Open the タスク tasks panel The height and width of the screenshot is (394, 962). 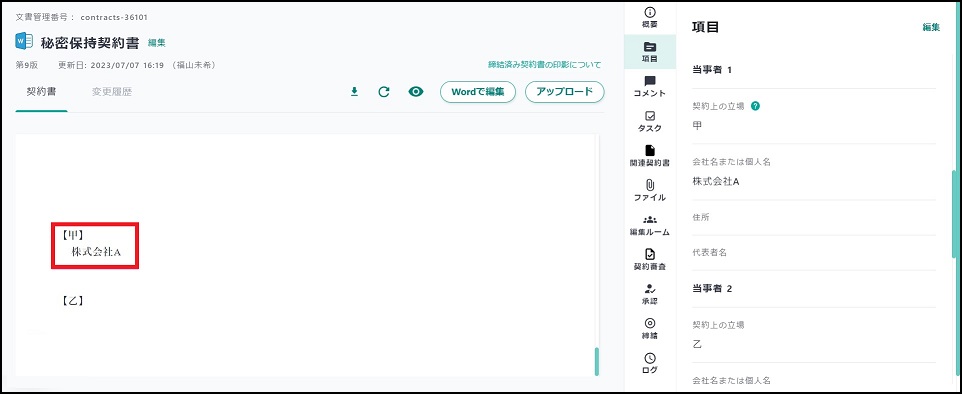[650, 122]
